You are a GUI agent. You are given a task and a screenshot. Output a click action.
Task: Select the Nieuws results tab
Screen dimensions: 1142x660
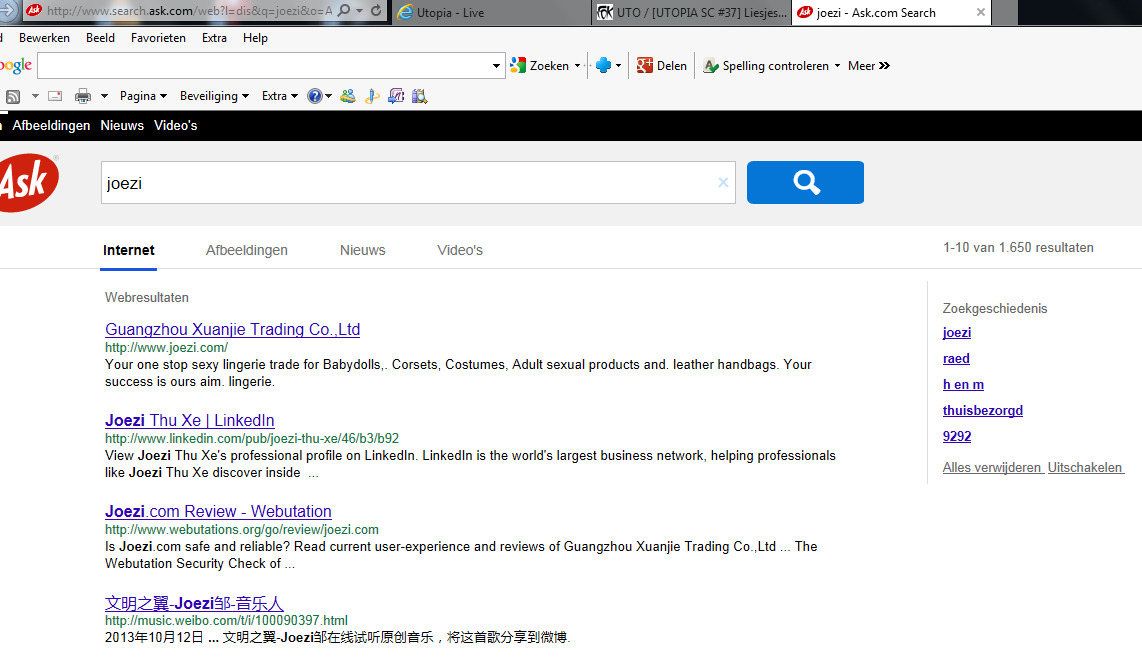point(363,251)
